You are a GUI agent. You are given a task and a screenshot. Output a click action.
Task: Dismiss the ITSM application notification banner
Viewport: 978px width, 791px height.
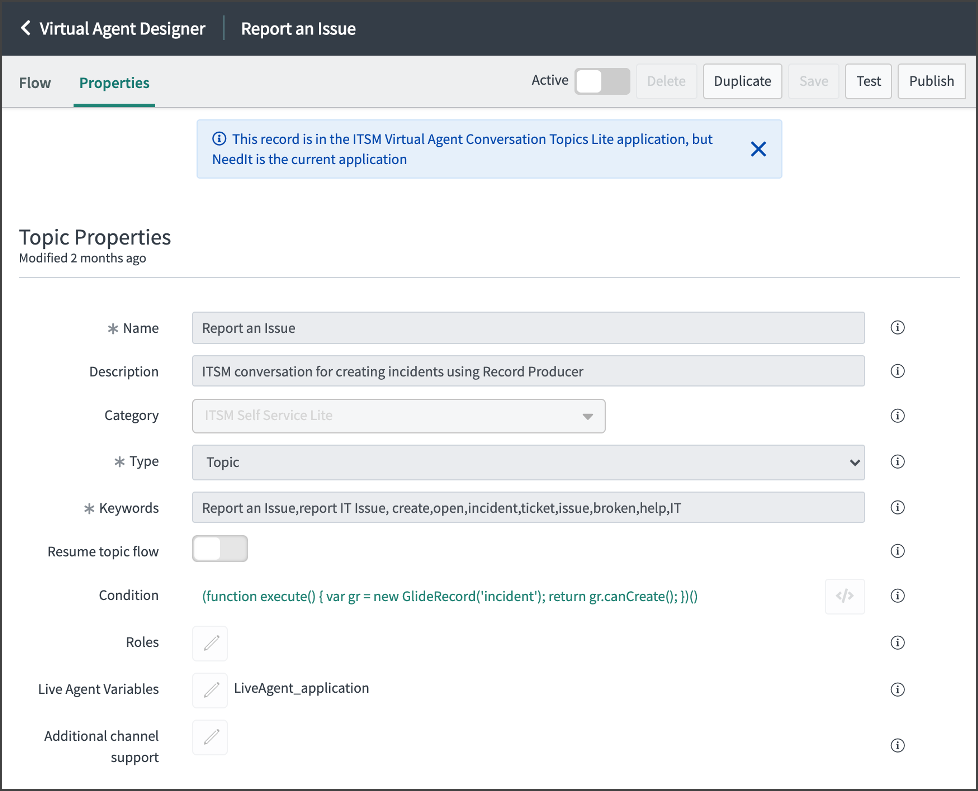pos(758,149)
